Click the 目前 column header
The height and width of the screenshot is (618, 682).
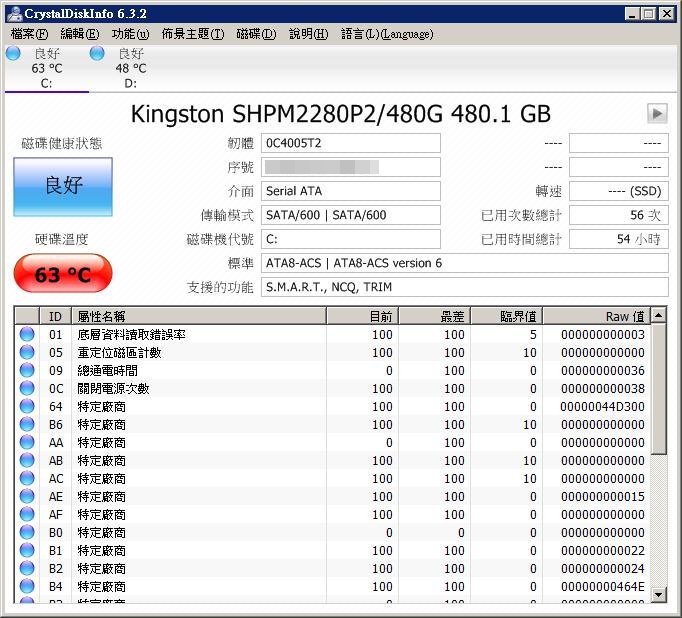362,316
